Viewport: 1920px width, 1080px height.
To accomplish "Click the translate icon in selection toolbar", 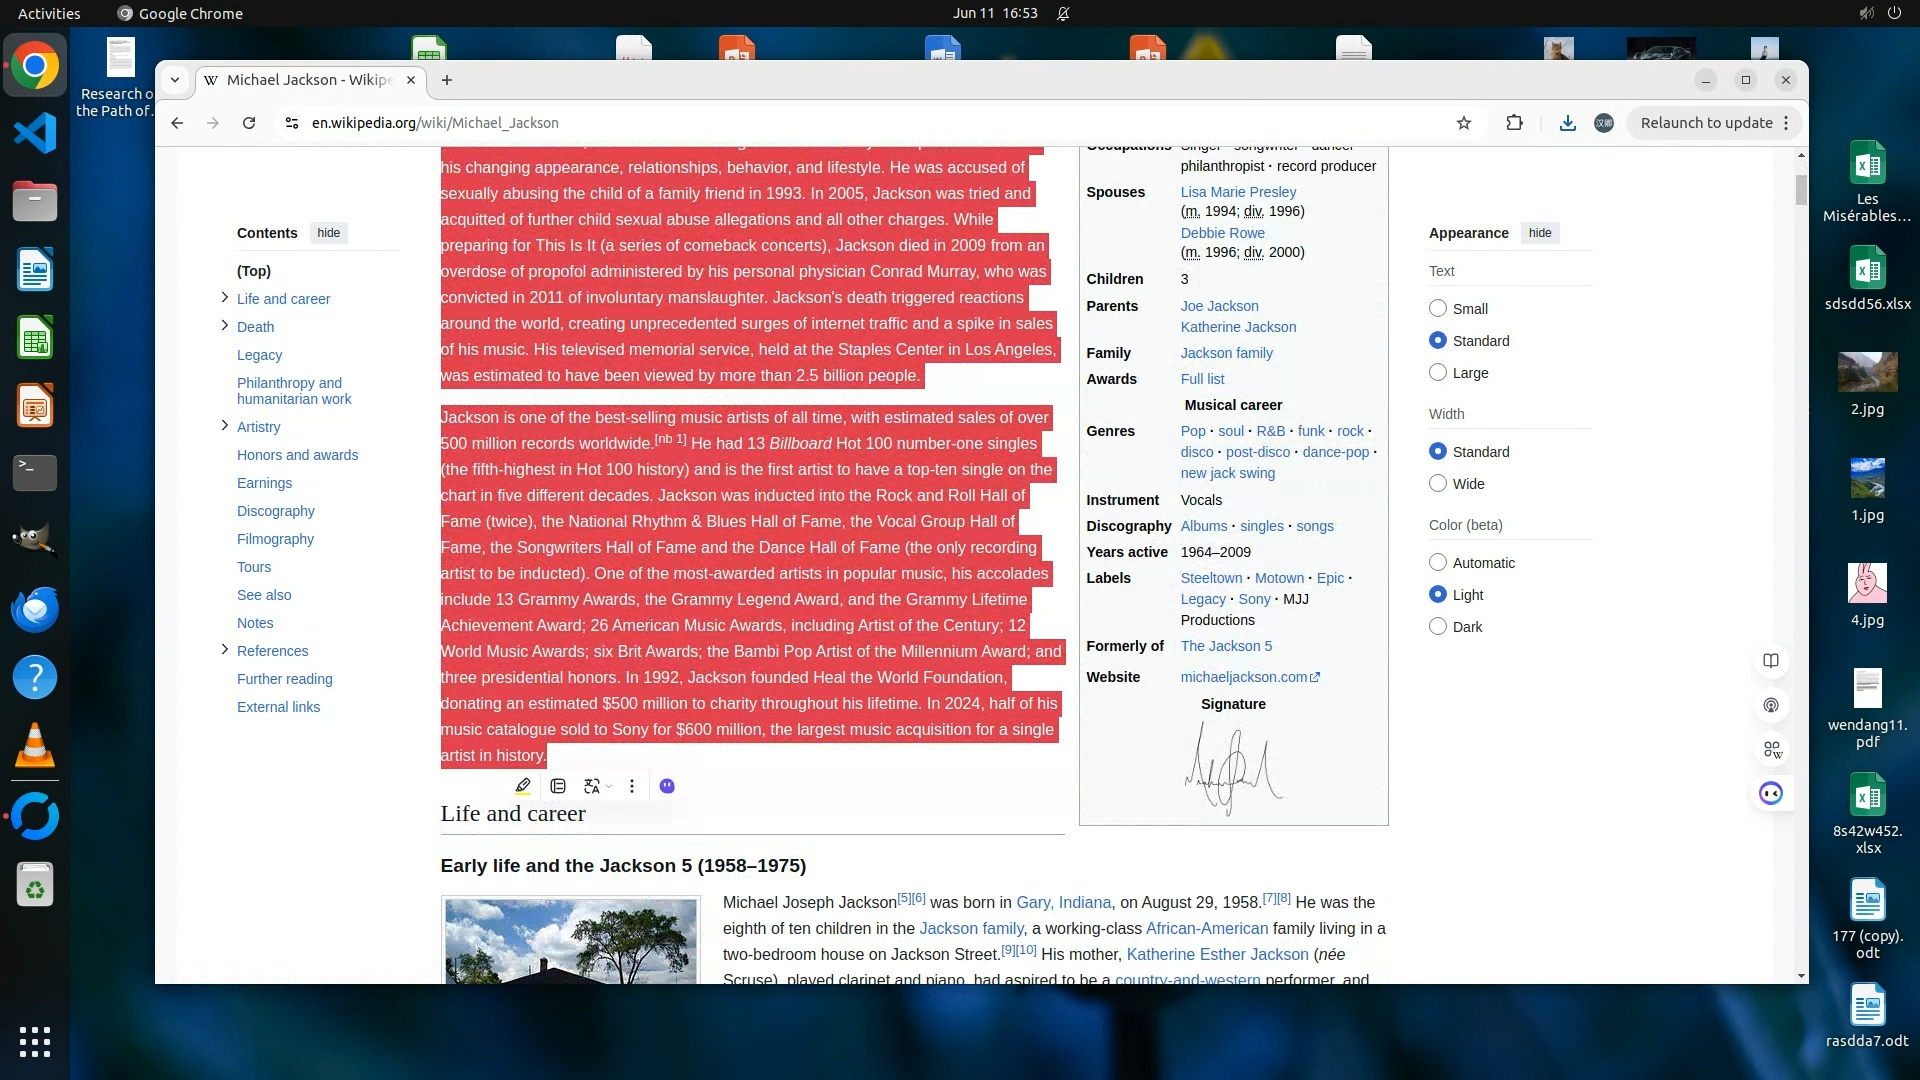I will point(592,786).
